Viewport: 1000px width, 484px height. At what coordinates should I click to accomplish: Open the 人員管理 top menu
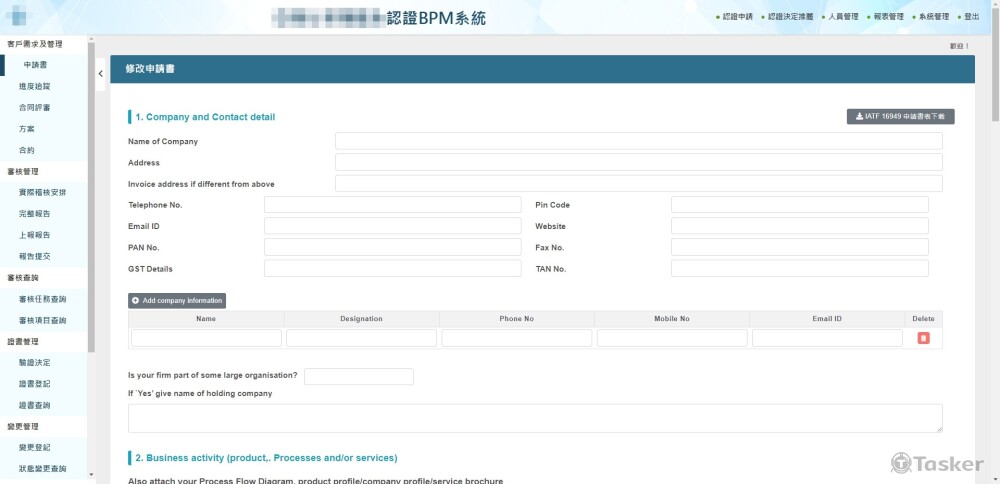[x=842, y=17]
